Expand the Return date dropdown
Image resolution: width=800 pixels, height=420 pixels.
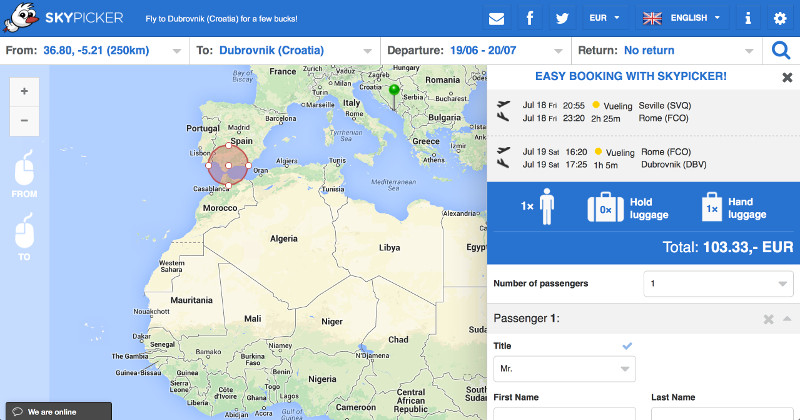(749, 51)
